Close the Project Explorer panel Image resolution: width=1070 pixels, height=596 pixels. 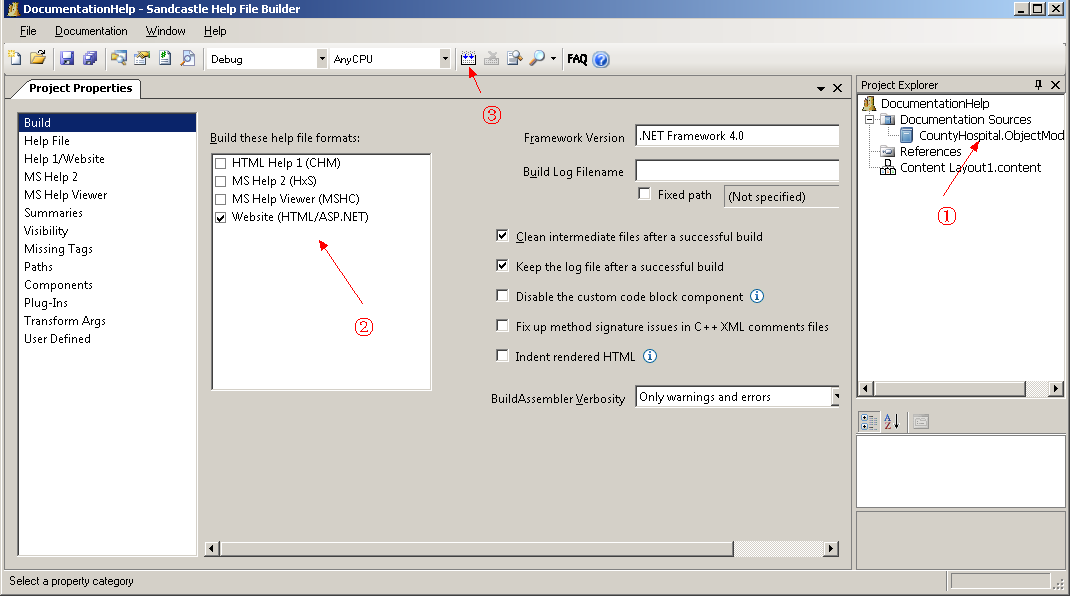(1056, 85)
